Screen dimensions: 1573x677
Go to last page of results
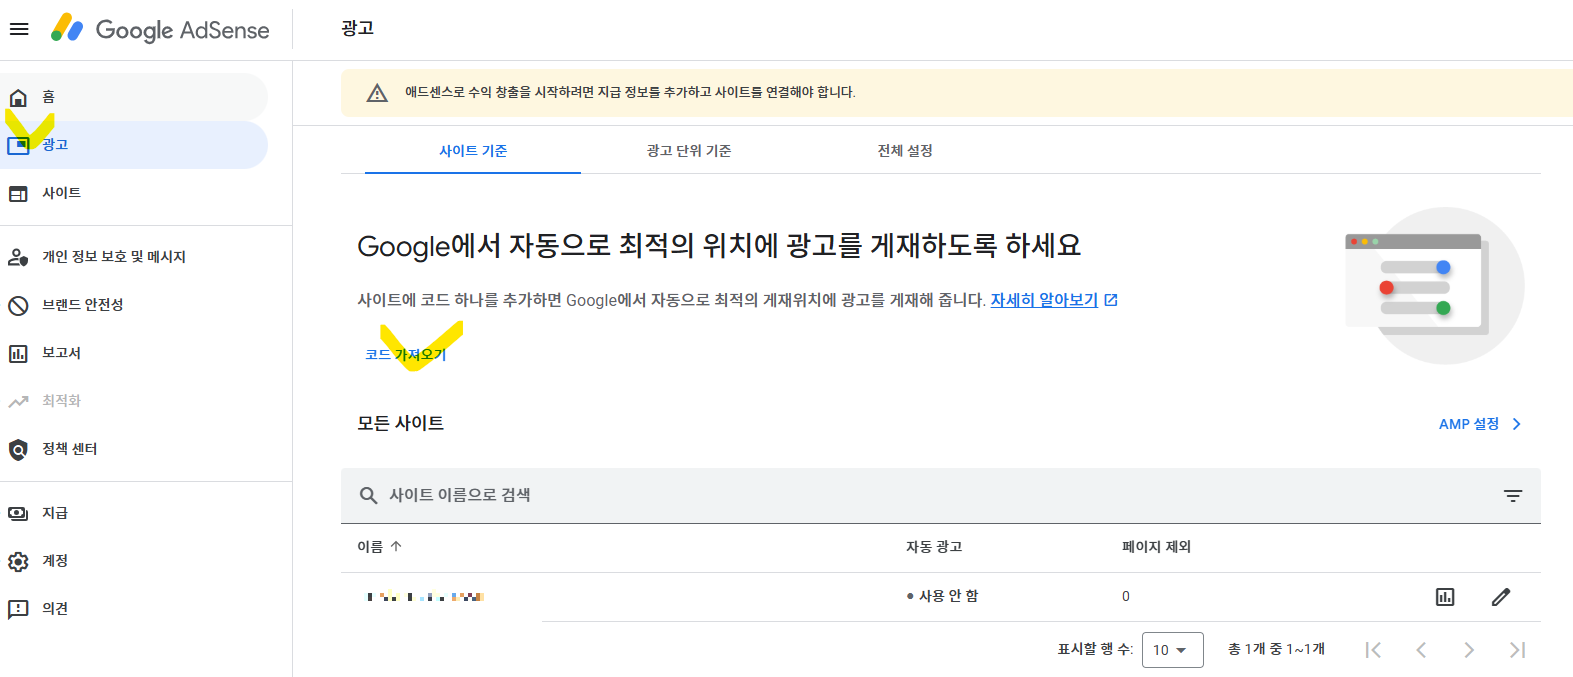[1517, 650]
